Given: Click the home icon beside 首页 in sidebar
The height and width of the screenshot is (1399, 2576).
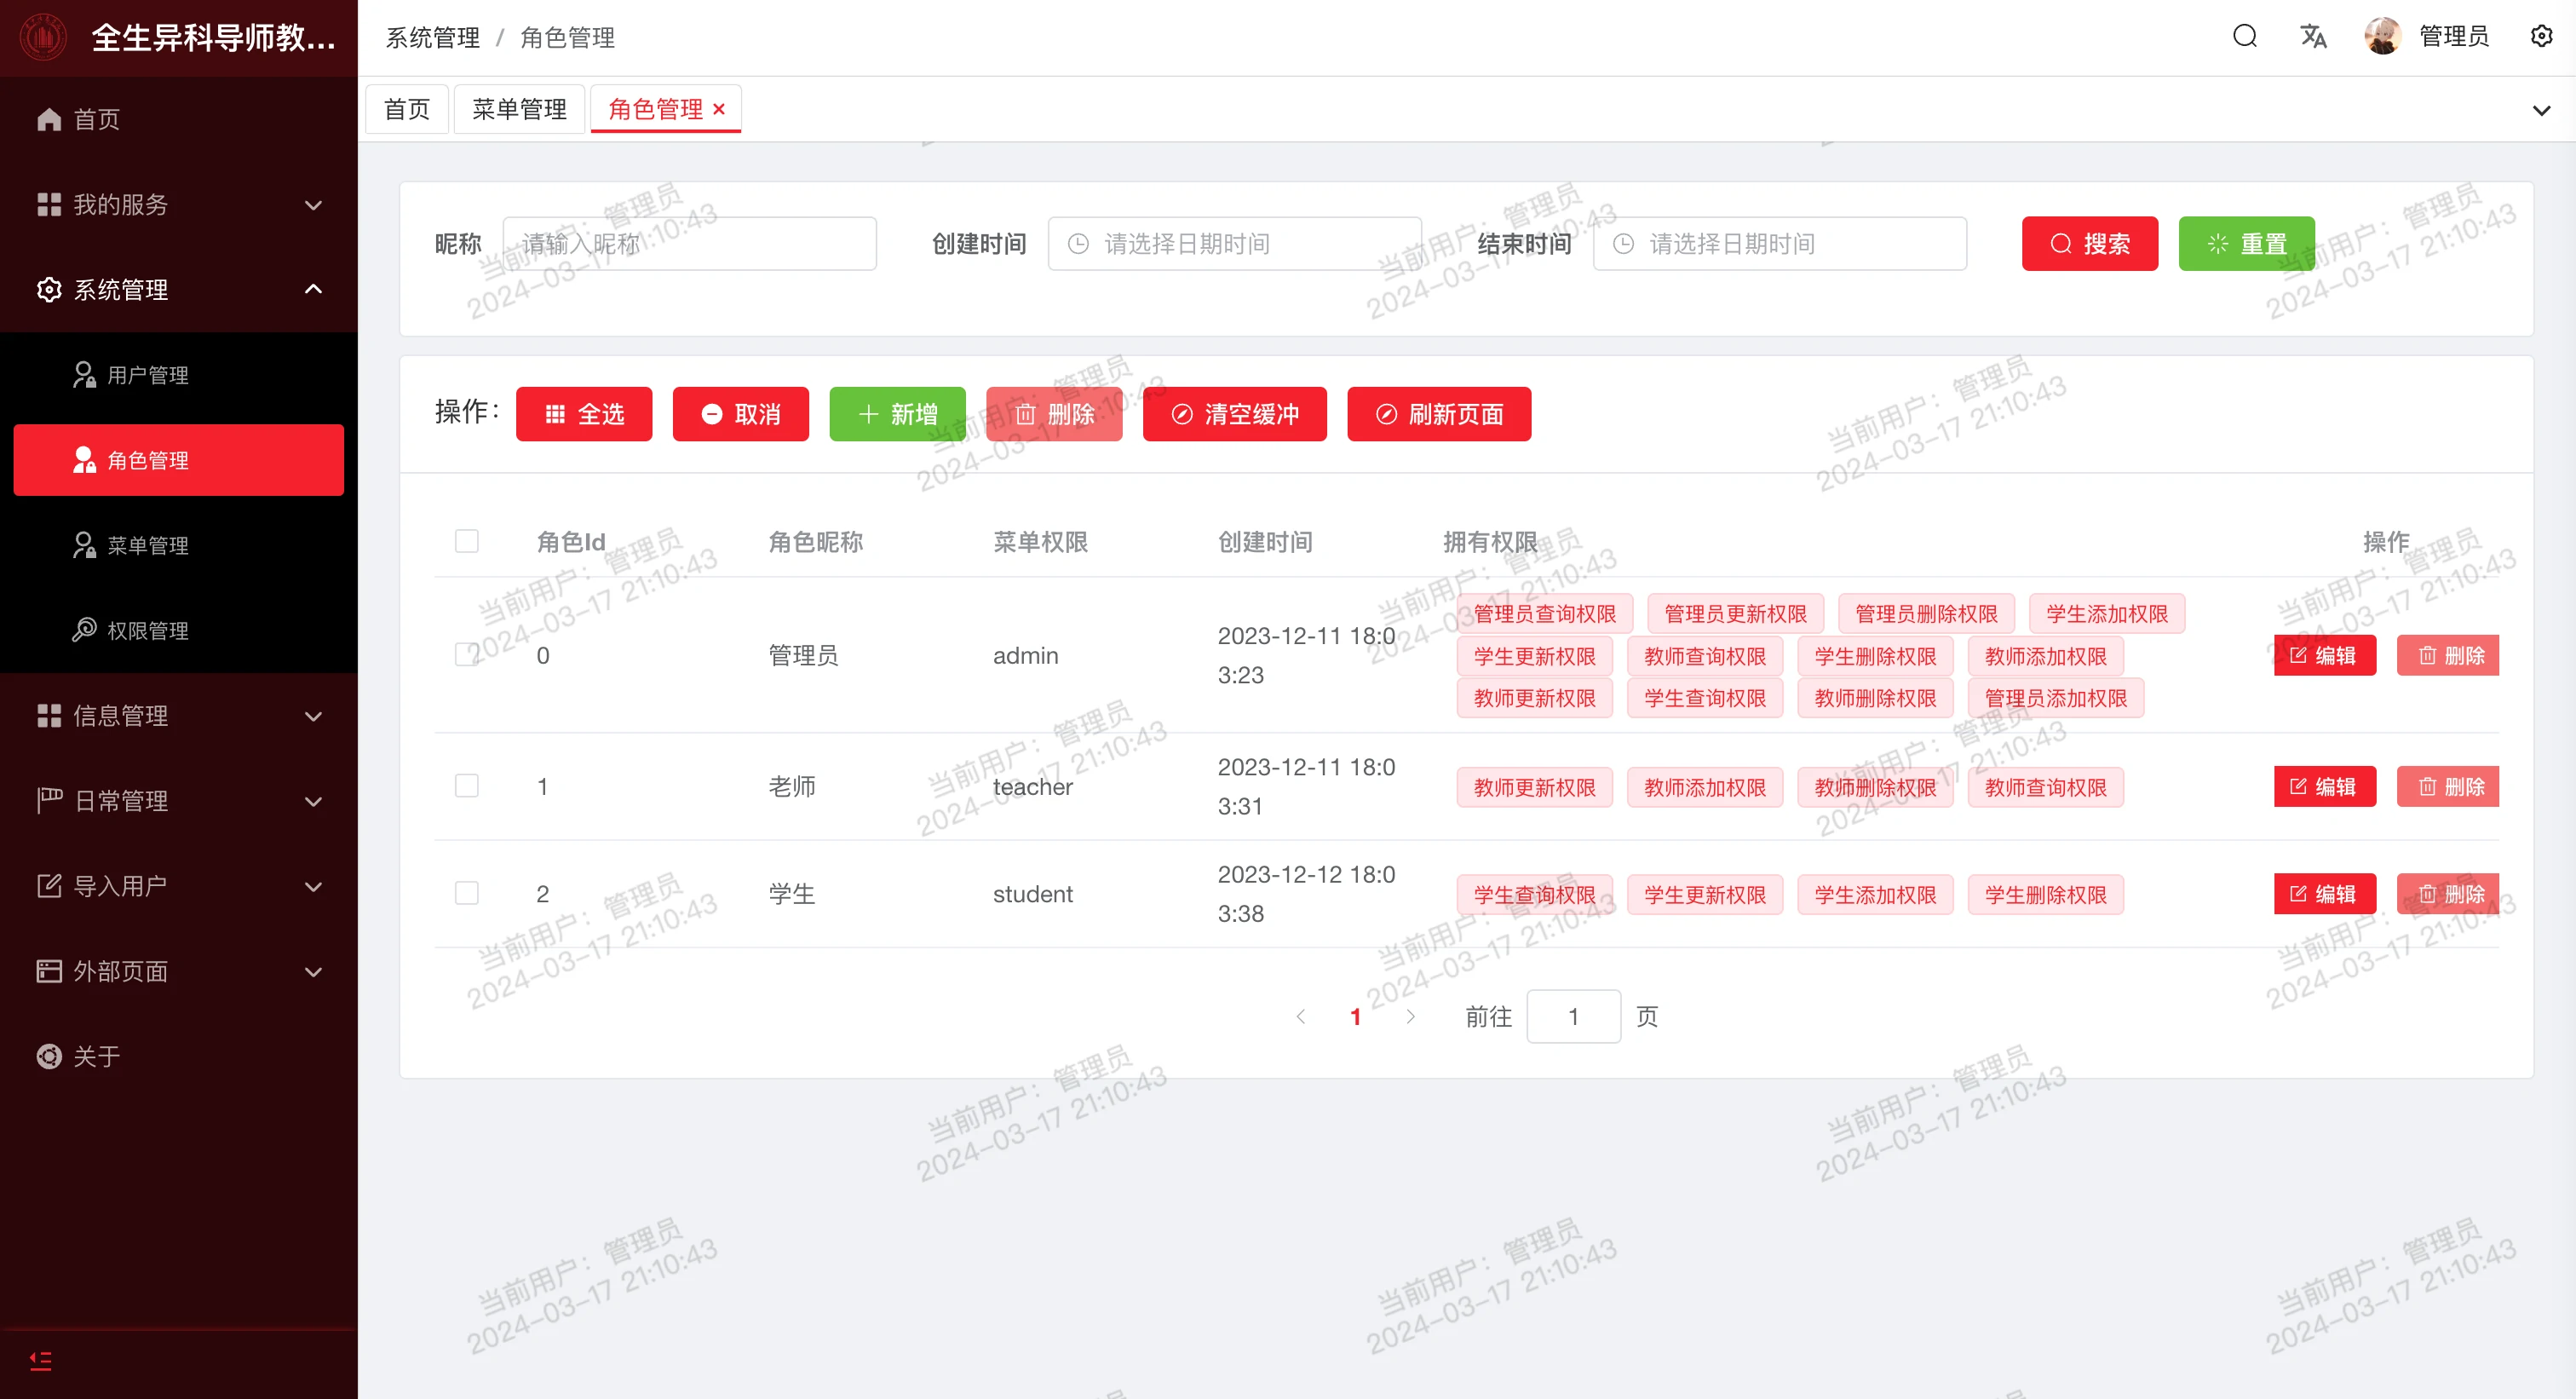Looking at the screenshot, I should pyautogui.click(x=49, y=120).
